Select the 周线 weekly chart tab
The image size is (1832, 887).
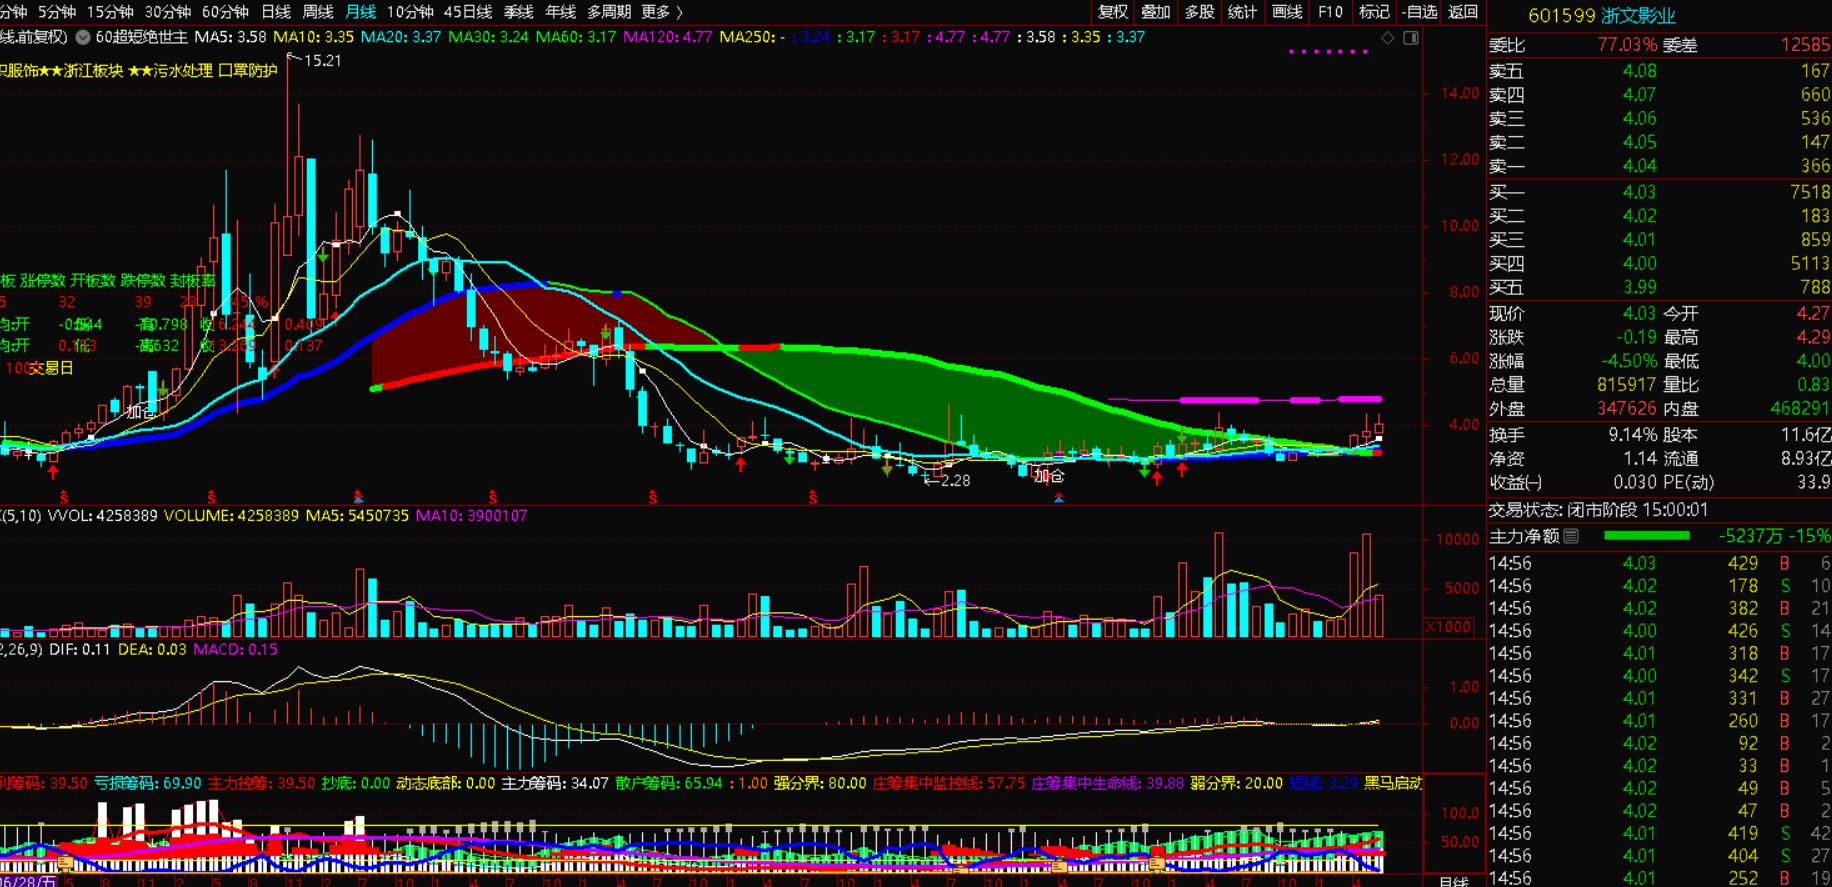318,12
